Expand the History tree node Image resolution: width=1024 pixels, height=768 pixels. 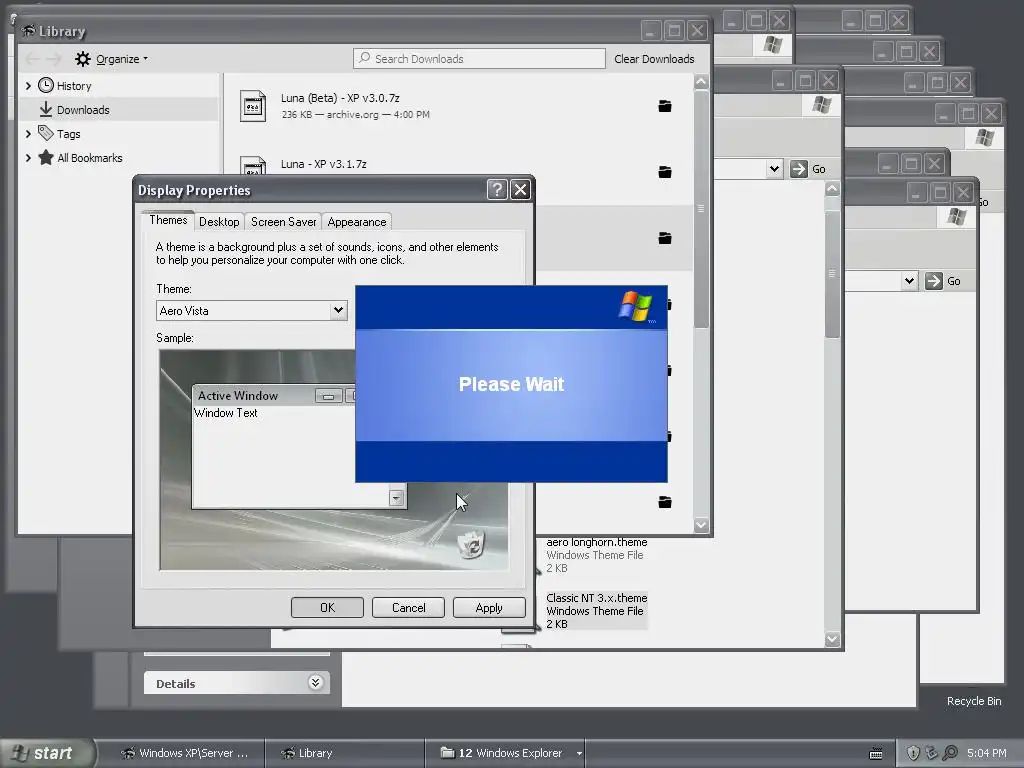[x=28, y=86]
